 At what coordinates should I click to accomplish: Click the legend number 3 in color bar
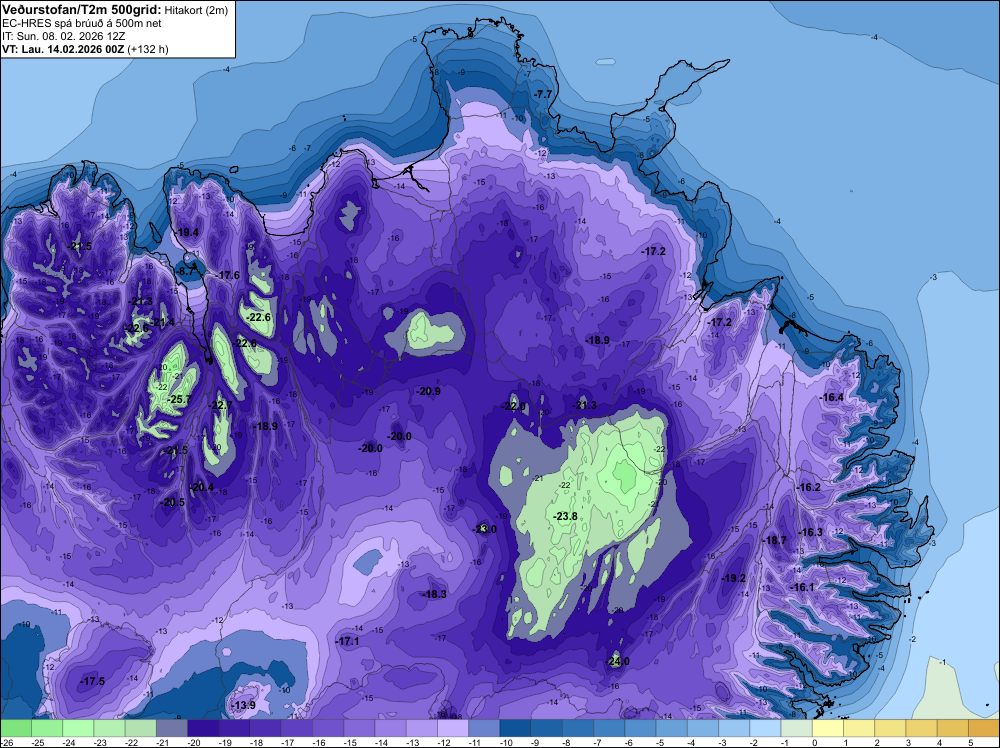[909, 743]
